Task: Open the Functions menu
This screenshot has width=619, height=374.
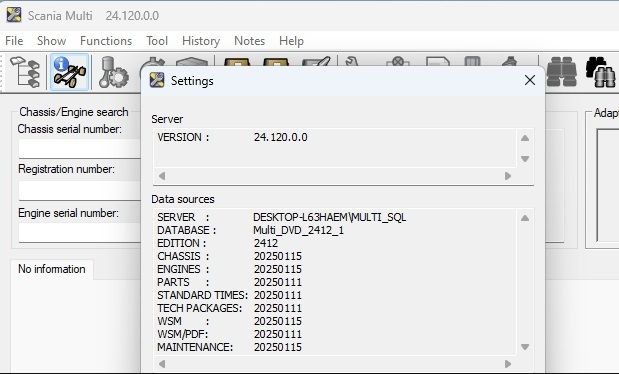Action: (106, 41)
